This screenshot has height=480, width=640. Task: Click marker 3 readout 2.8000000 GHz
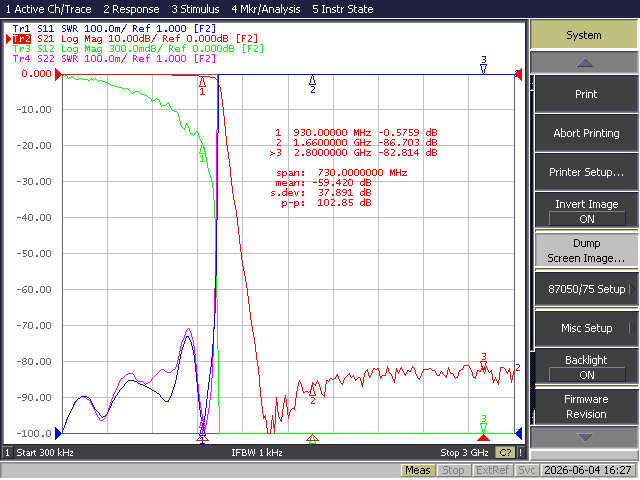(353, 153)
